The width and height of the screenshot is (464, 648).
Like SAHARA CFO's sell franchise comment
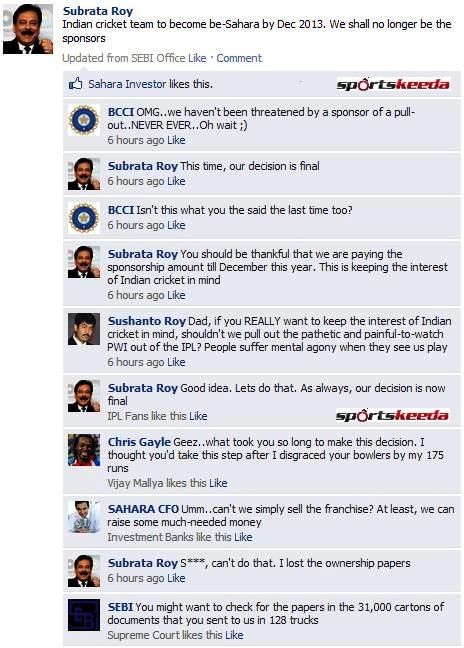point(243,537)
